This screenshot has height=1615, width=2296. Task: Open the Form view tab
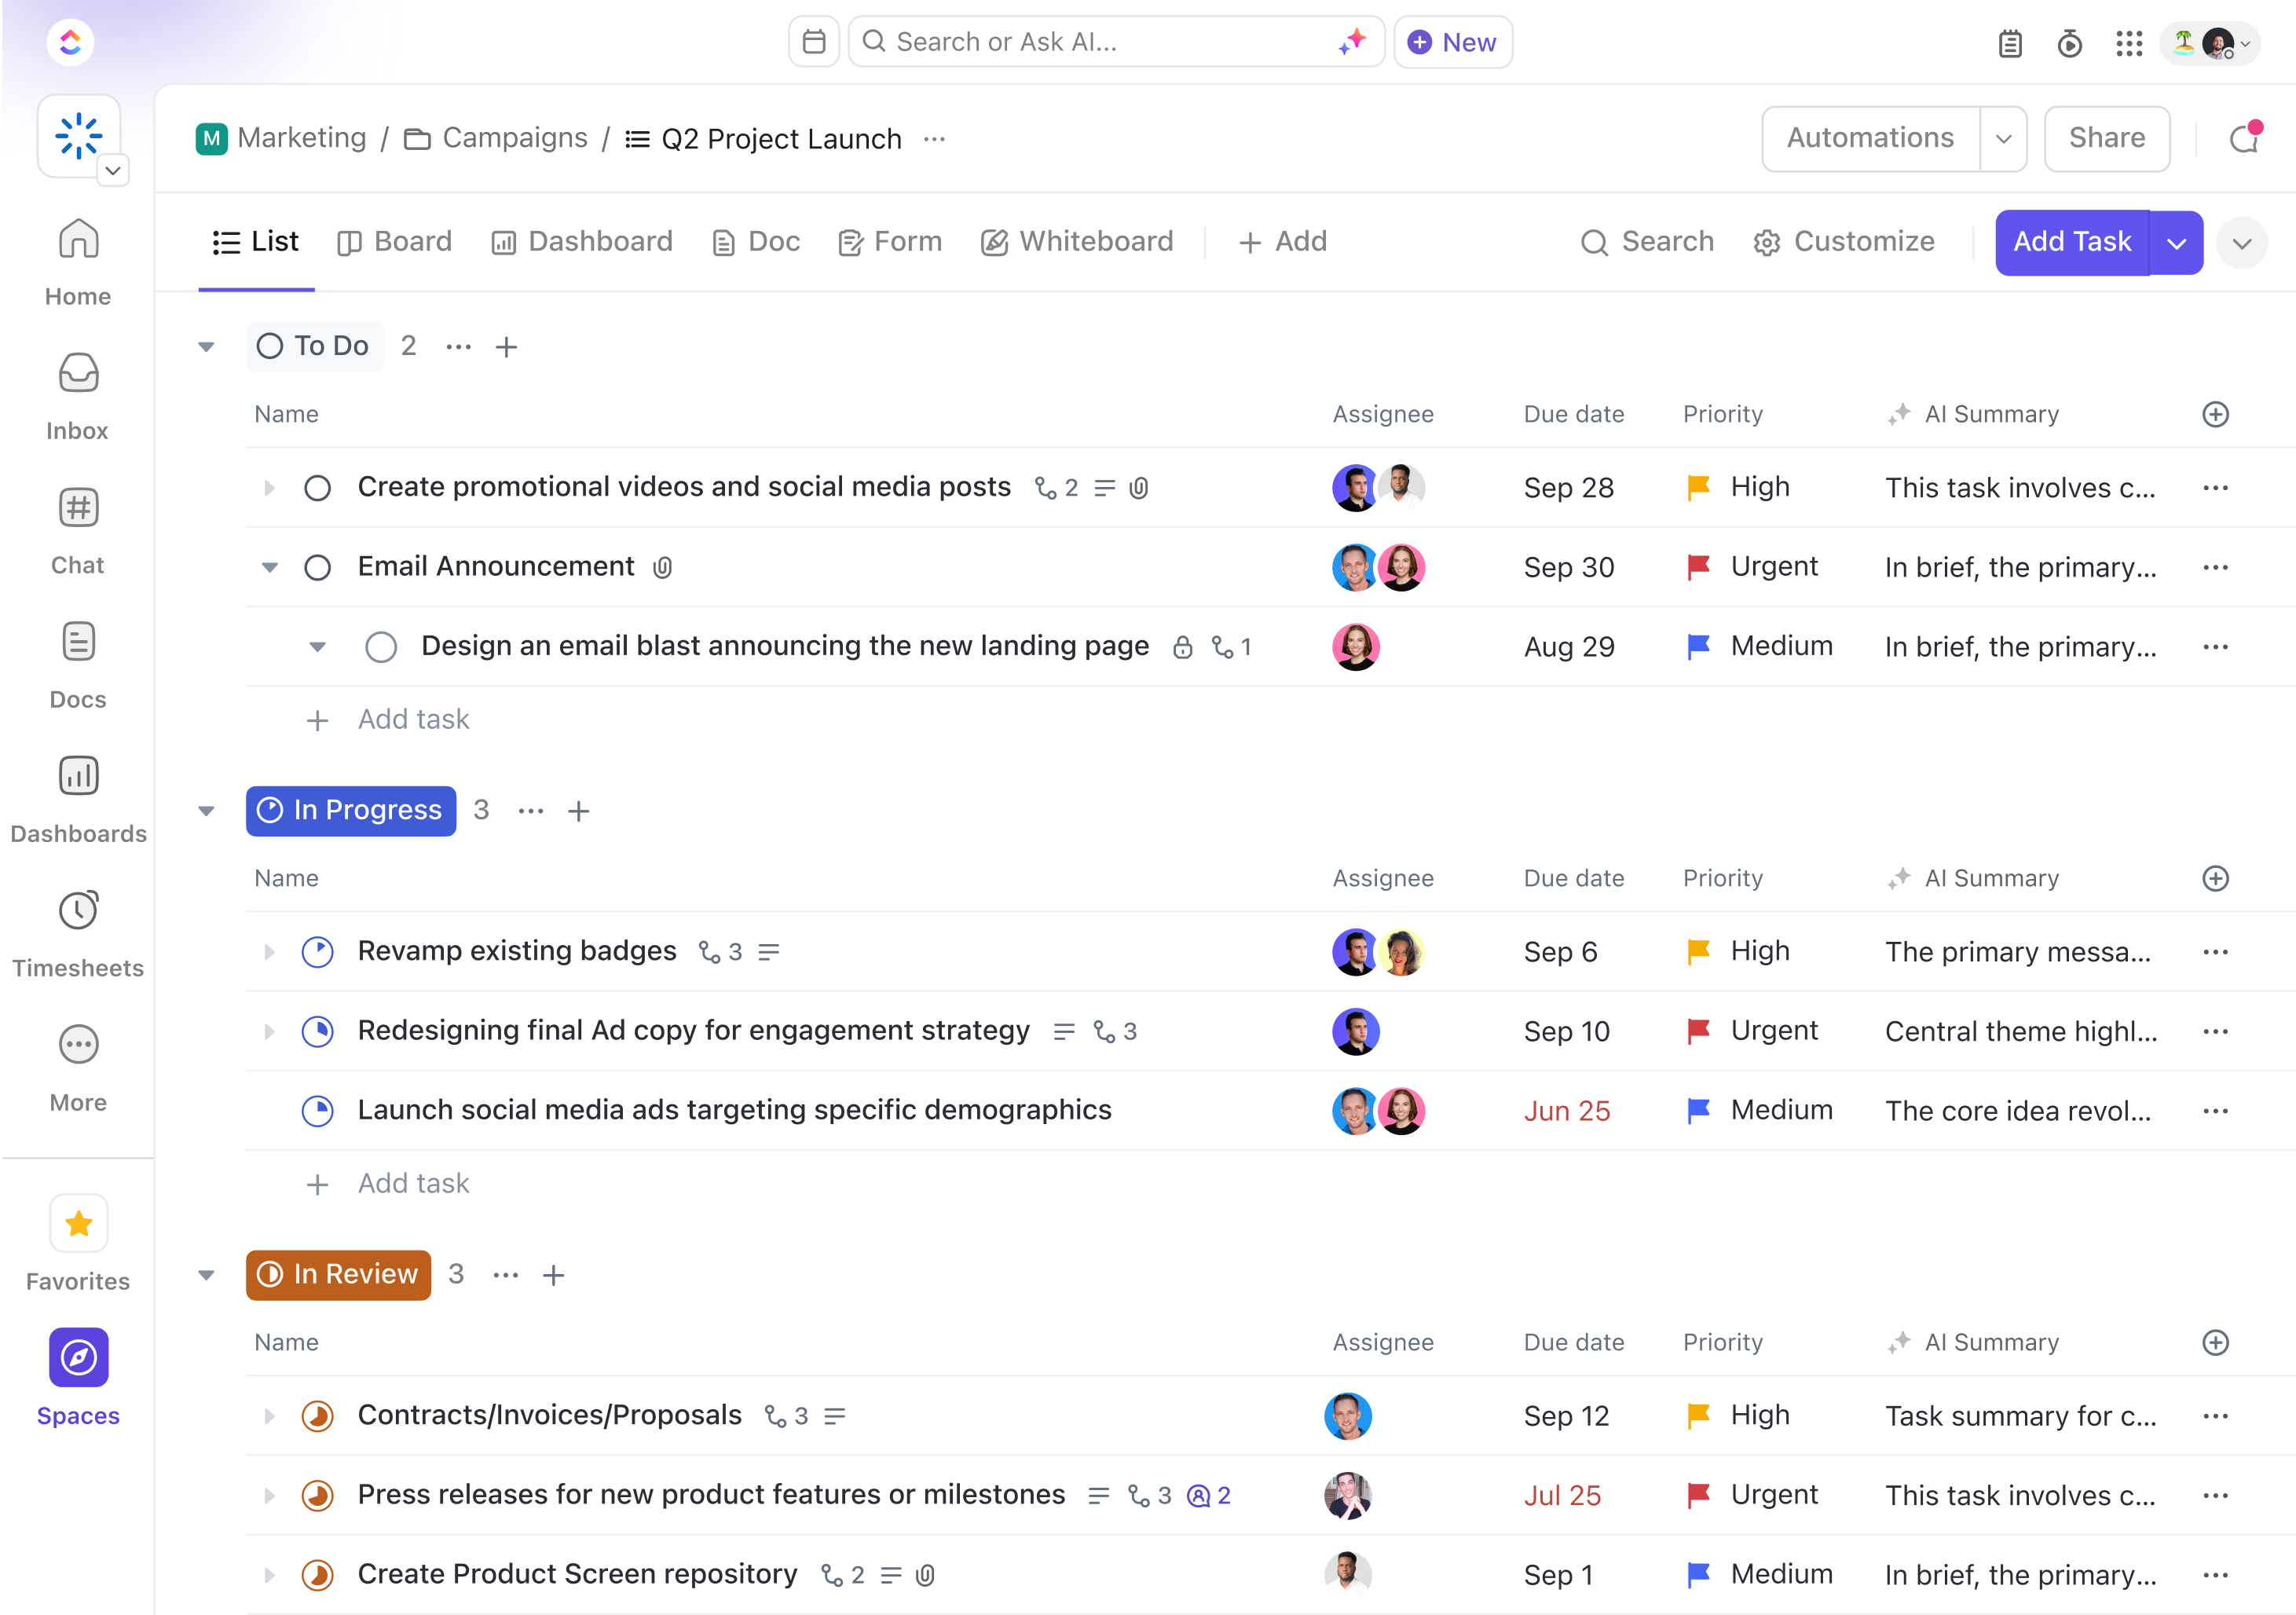pyautogui.click(x=889, y=241)
